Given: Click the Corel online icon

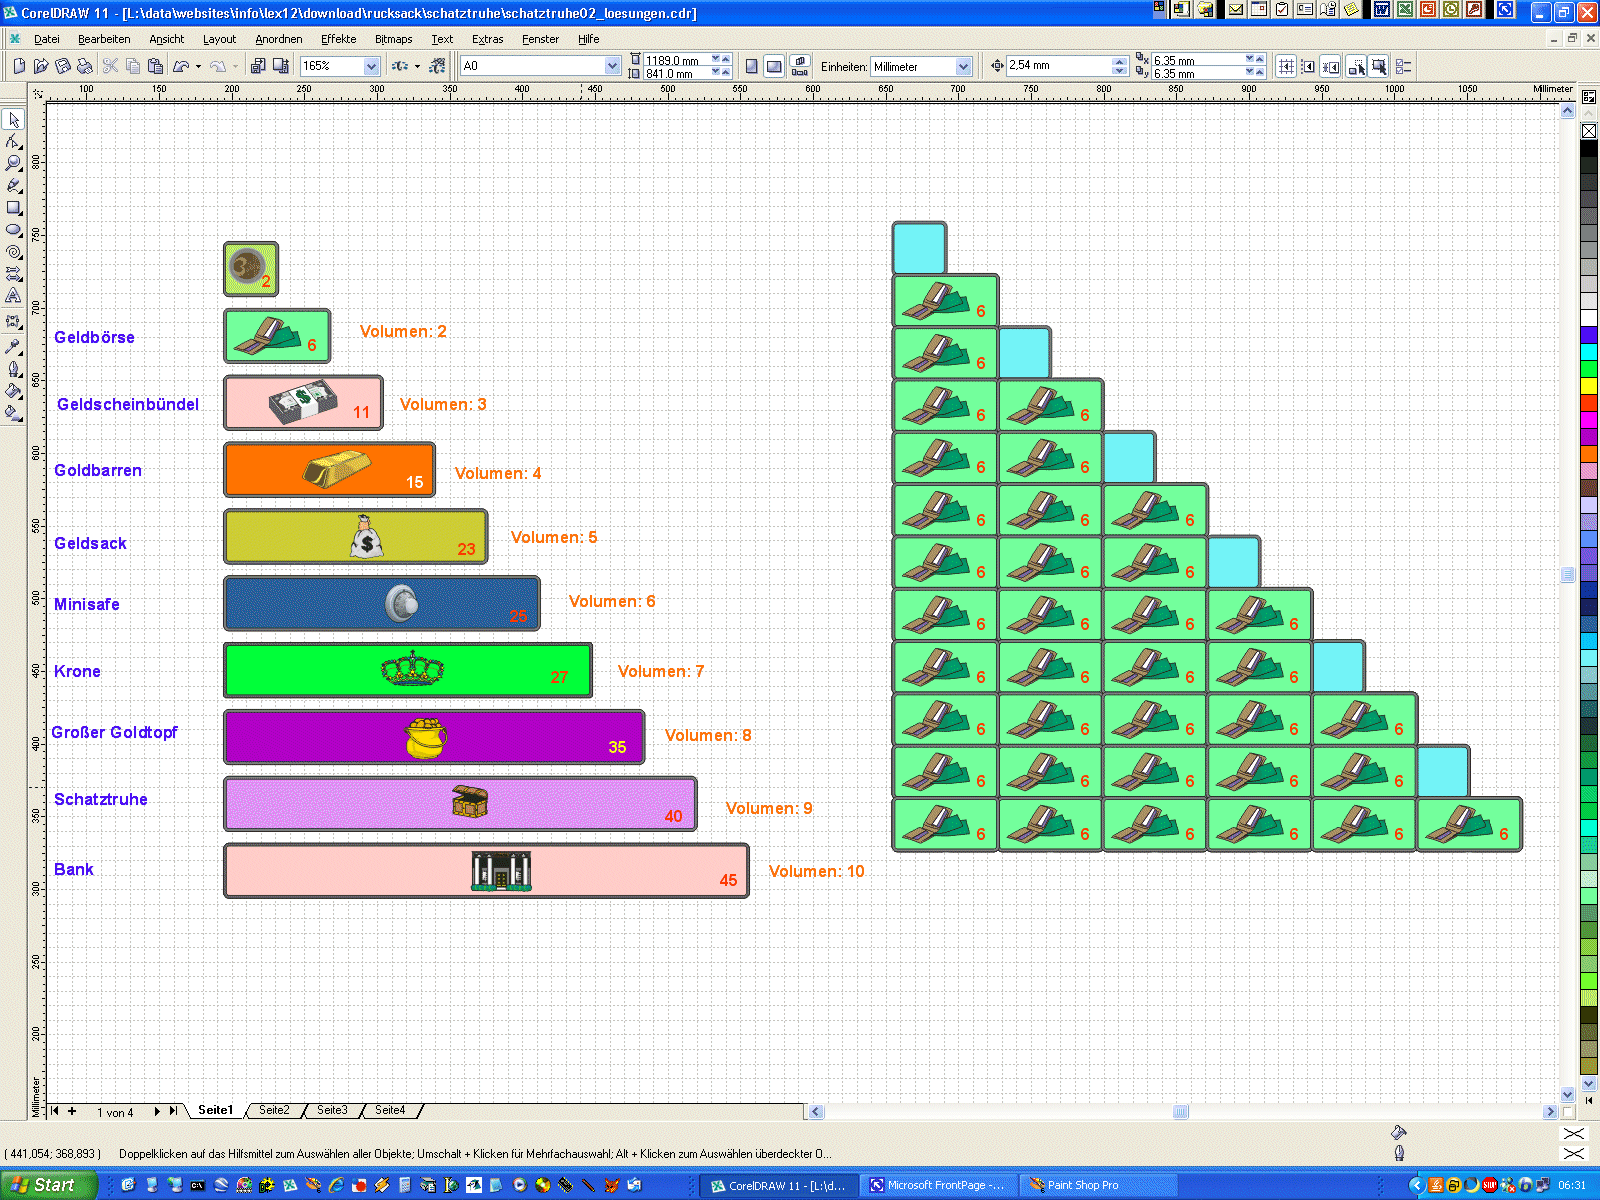Looking at the screenshot, I should pos(437,66).
